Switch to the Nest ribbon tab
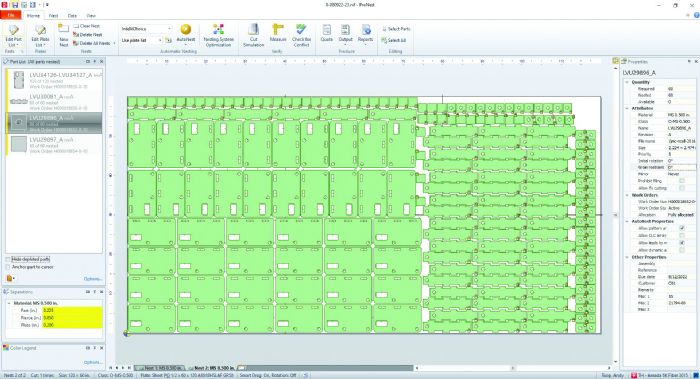 (53, 16)
